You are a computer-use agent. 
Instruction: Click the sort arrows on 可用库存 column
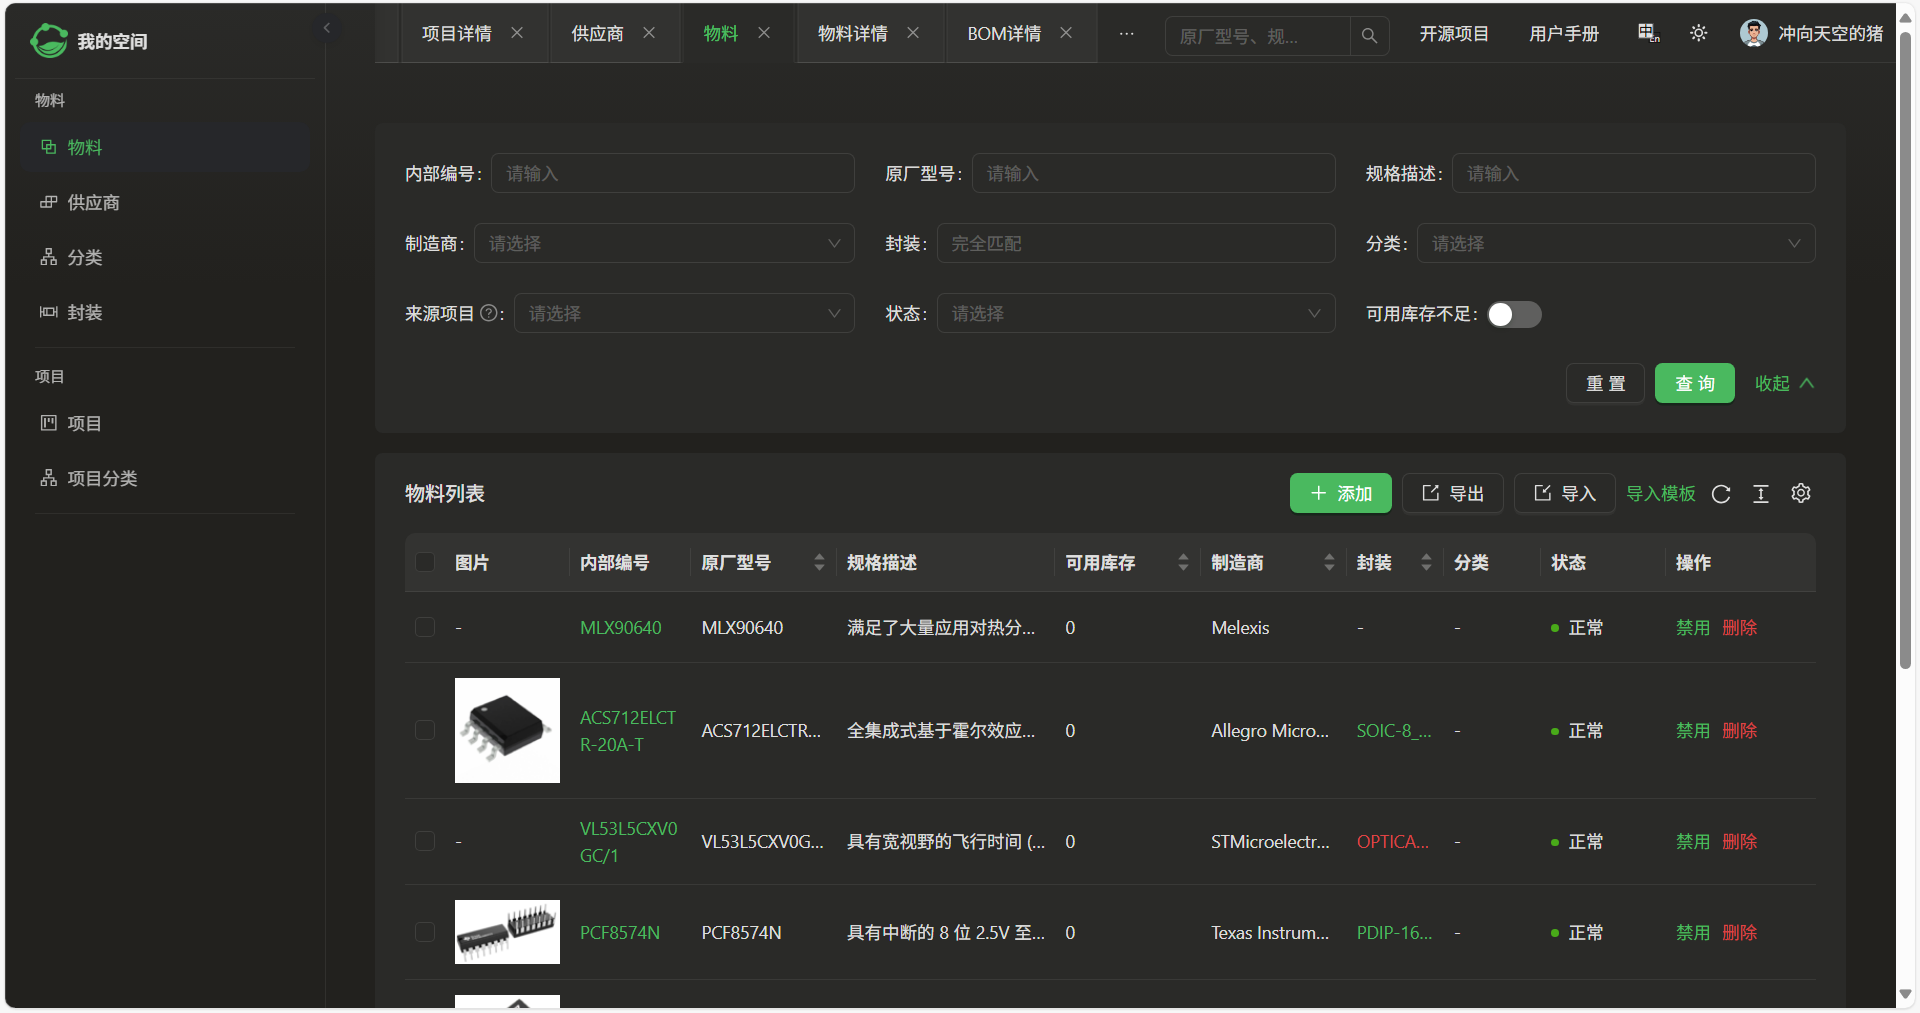tap(1183, 563)
